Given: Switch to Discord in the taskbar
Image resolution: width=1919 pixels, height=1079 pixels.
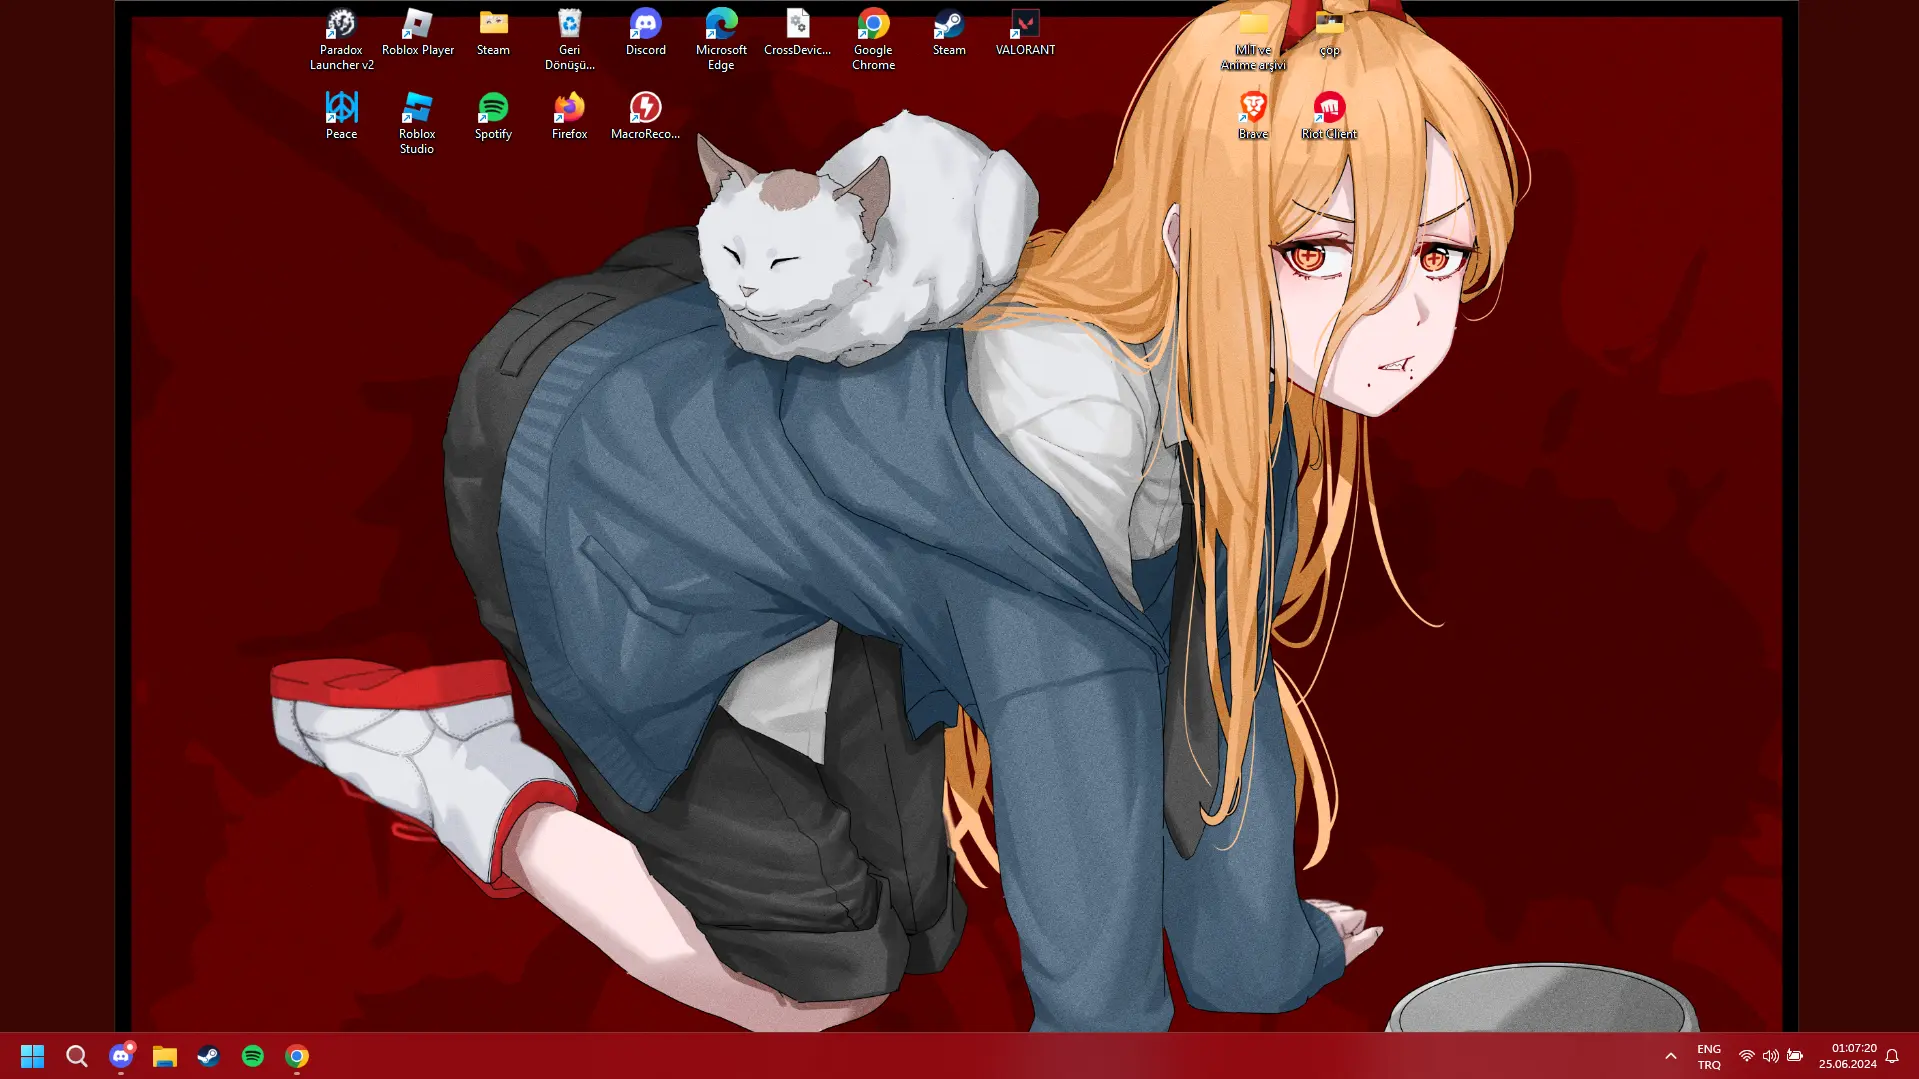Looking at the screenshot, I should click(x=121, y=1056).
